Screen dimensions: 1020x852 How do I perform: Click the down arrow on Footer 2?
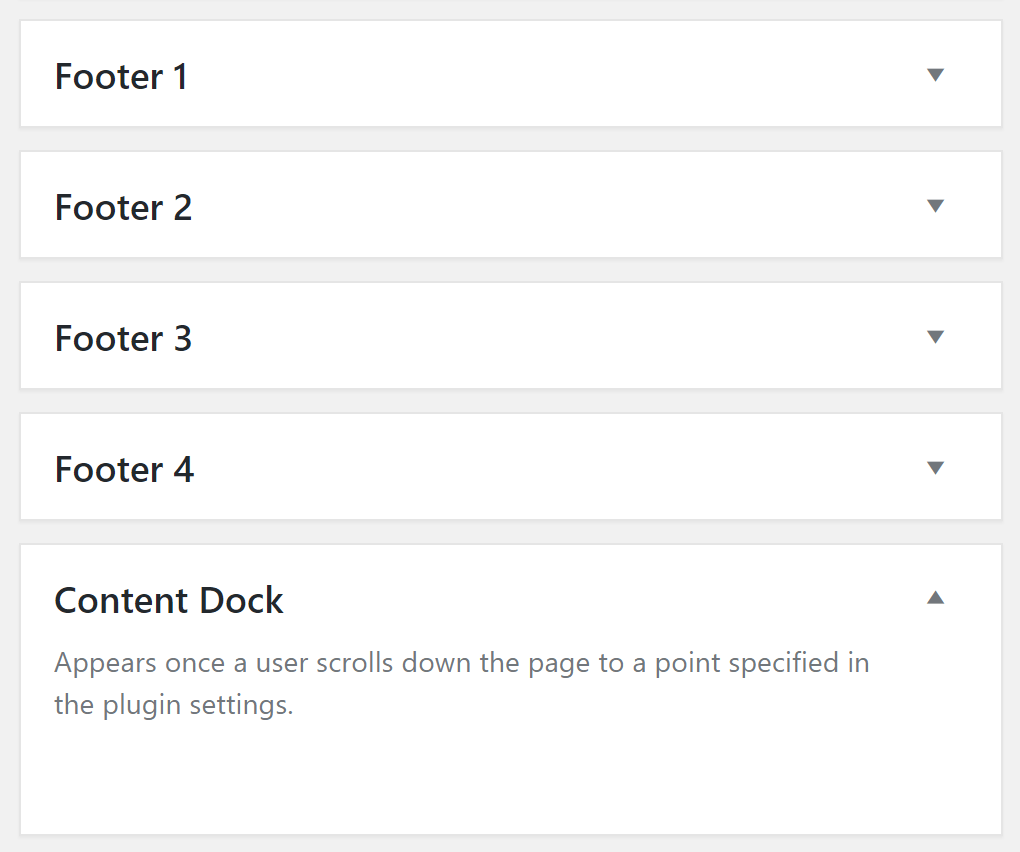tap(935, 205)
